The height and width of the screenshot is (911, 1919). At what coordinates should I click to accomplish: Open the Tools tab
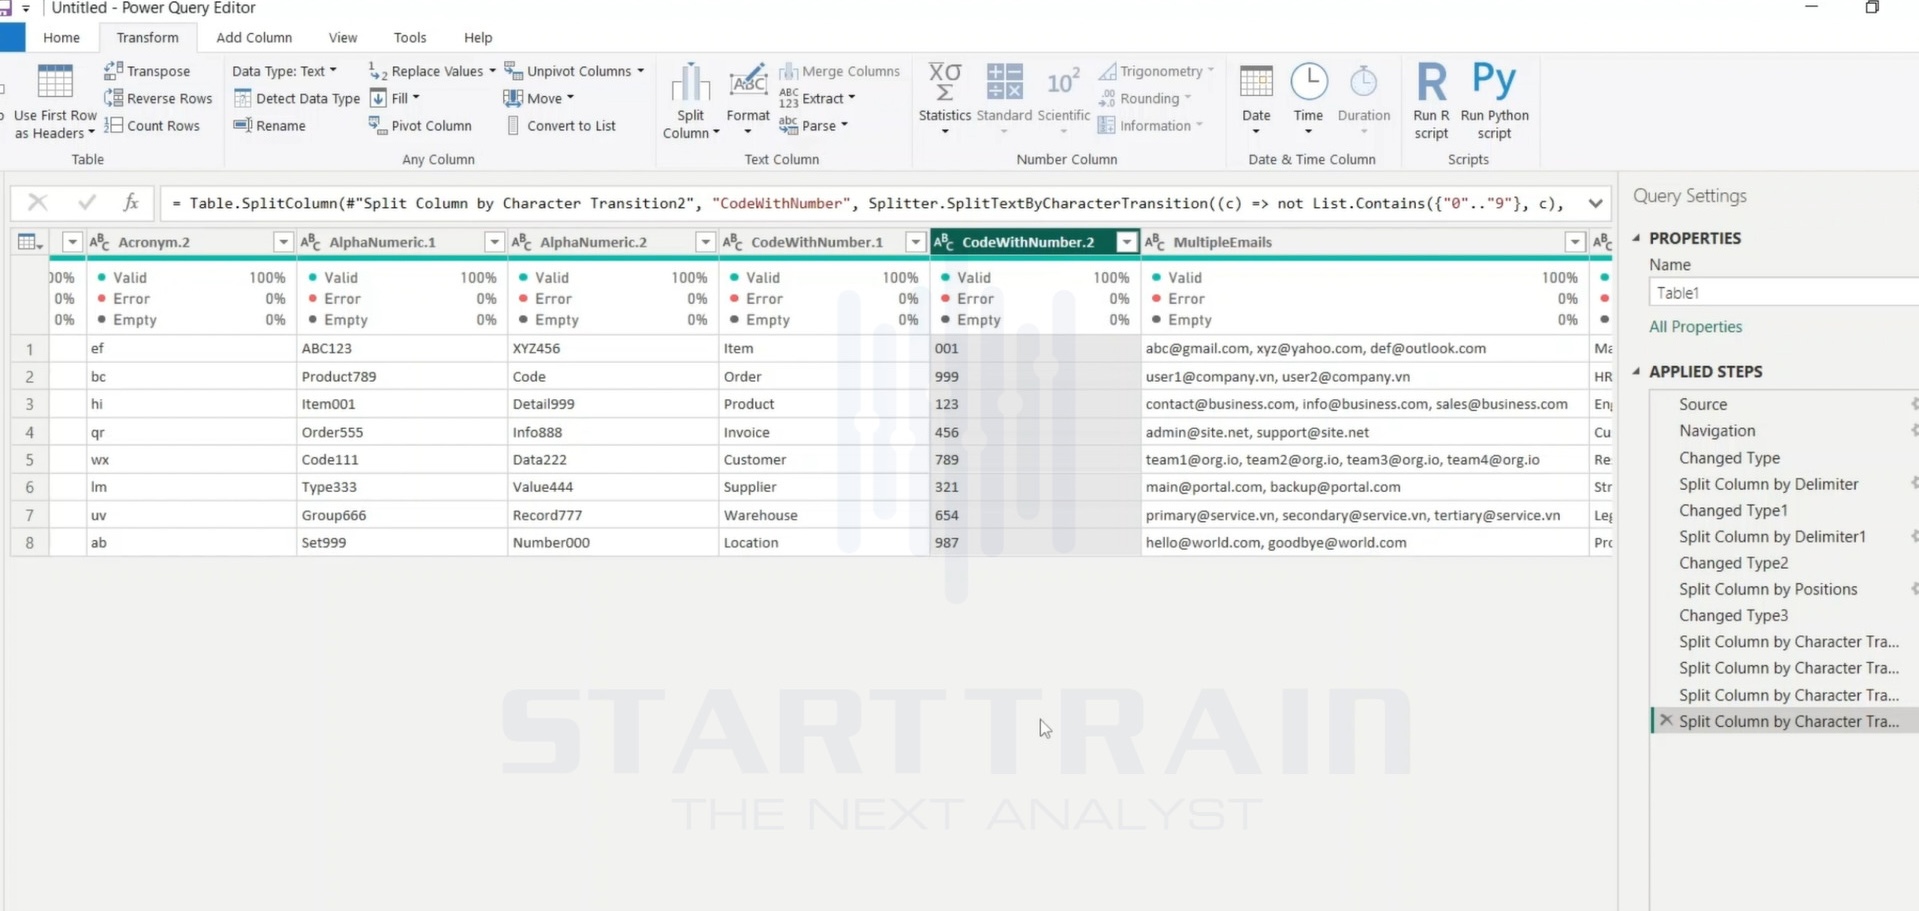tap(410, 37)
